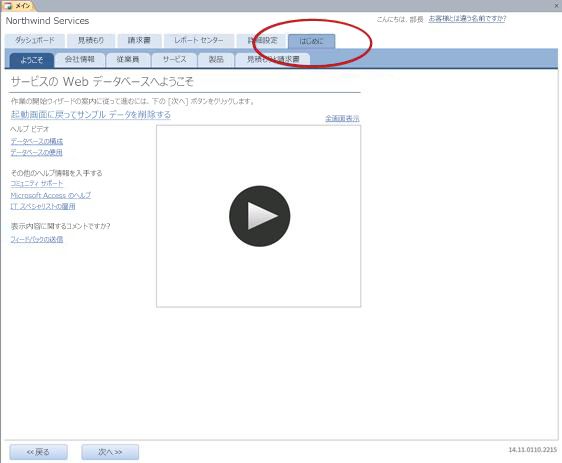Click the サービスの Web データベースへようこそ heading
Screen dimensions: 562x463
(102, 82)
